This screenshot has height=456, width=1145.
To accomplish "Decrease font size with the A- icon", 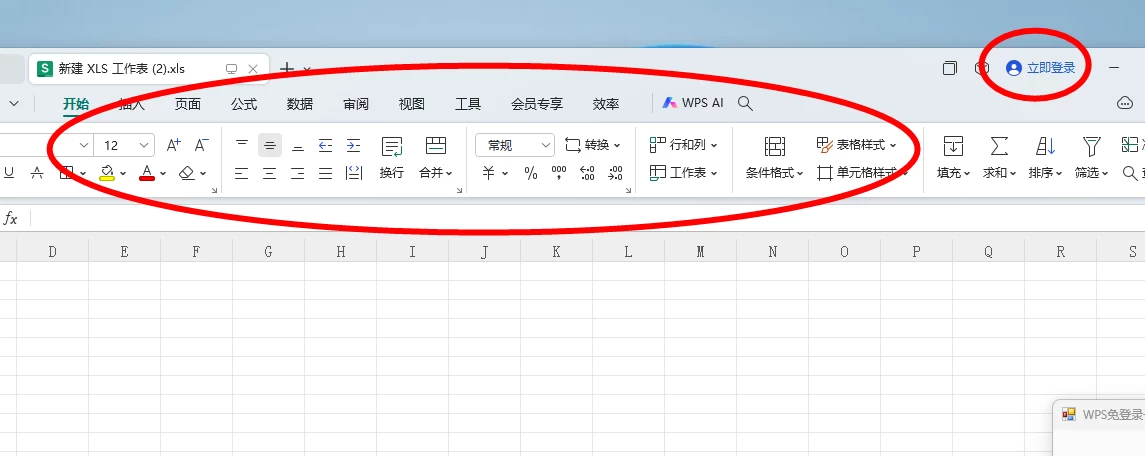I will coord(202,145).
